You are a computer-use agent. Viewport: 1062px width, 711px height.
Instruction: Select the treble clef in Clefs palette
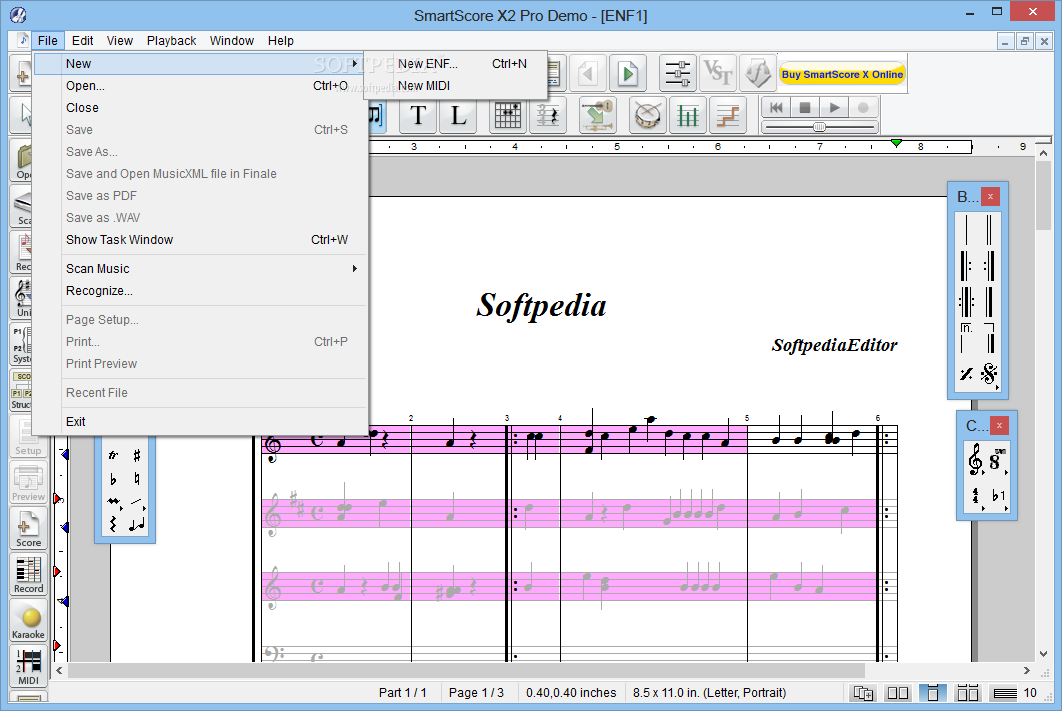click(975, 460)
